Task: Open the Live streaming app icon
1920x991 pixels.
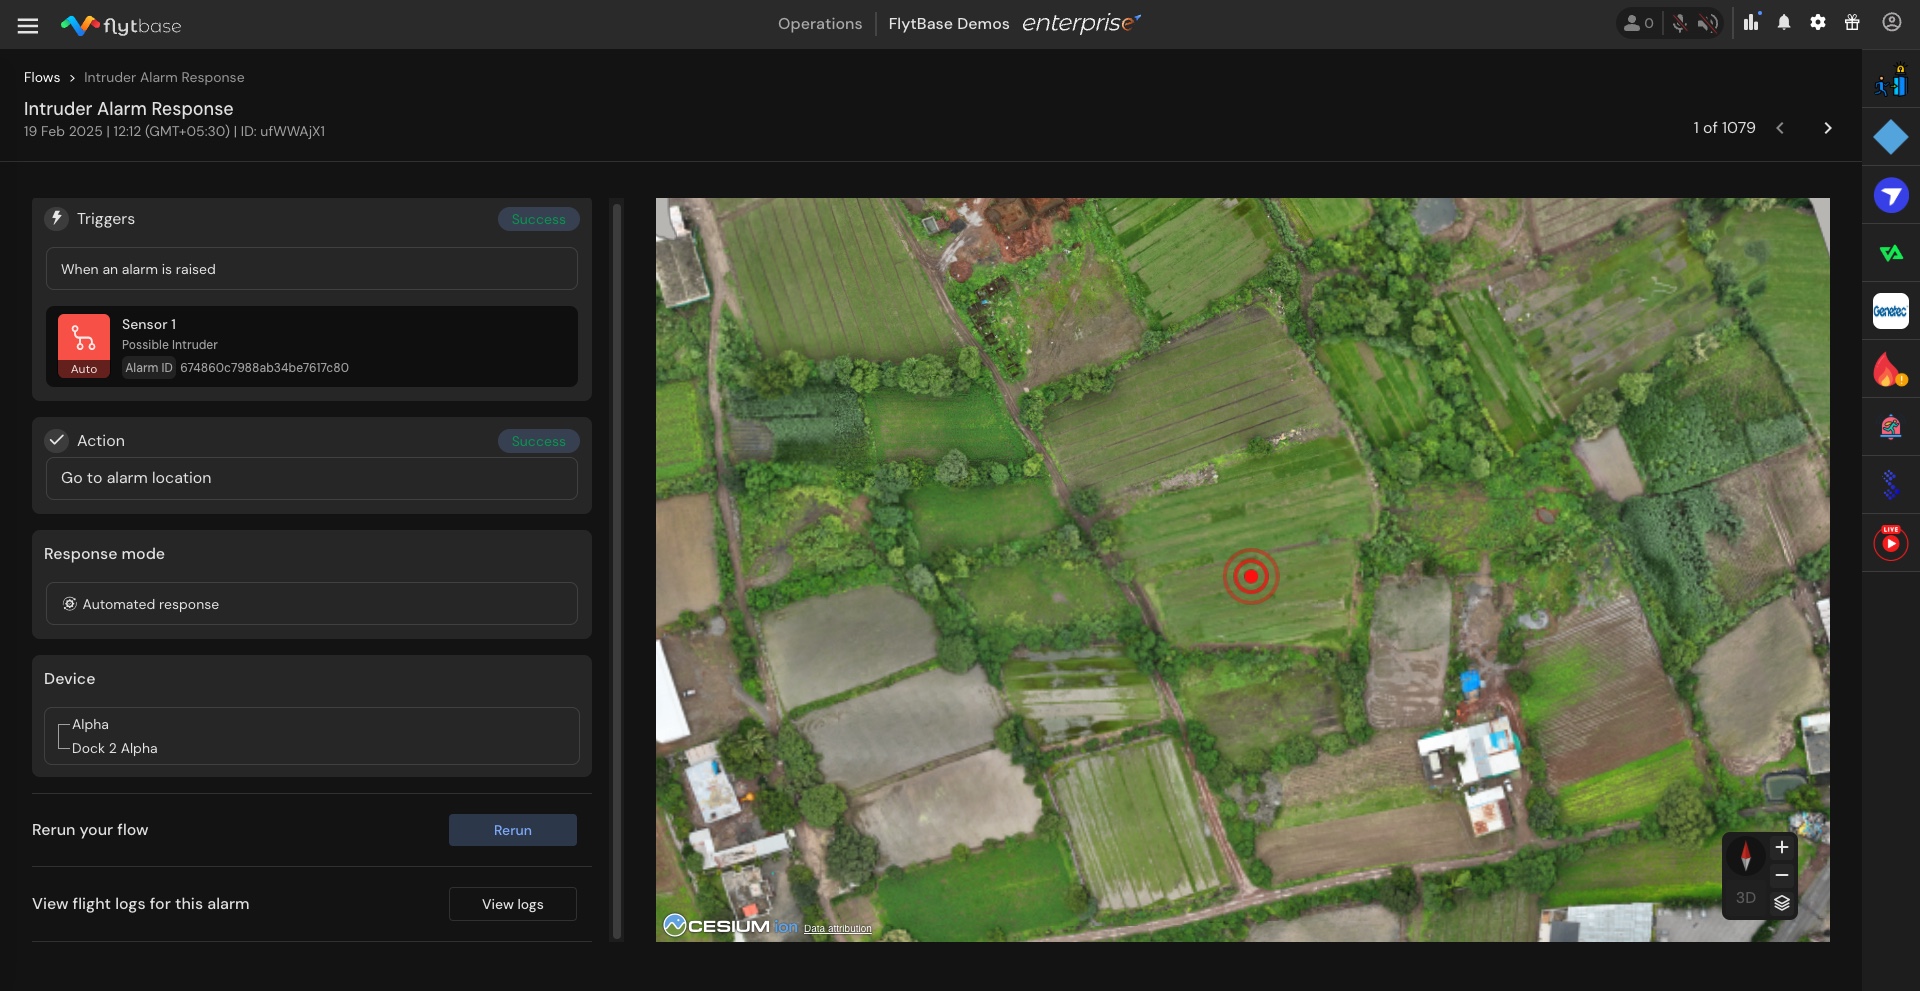Action: (1890, 543)
